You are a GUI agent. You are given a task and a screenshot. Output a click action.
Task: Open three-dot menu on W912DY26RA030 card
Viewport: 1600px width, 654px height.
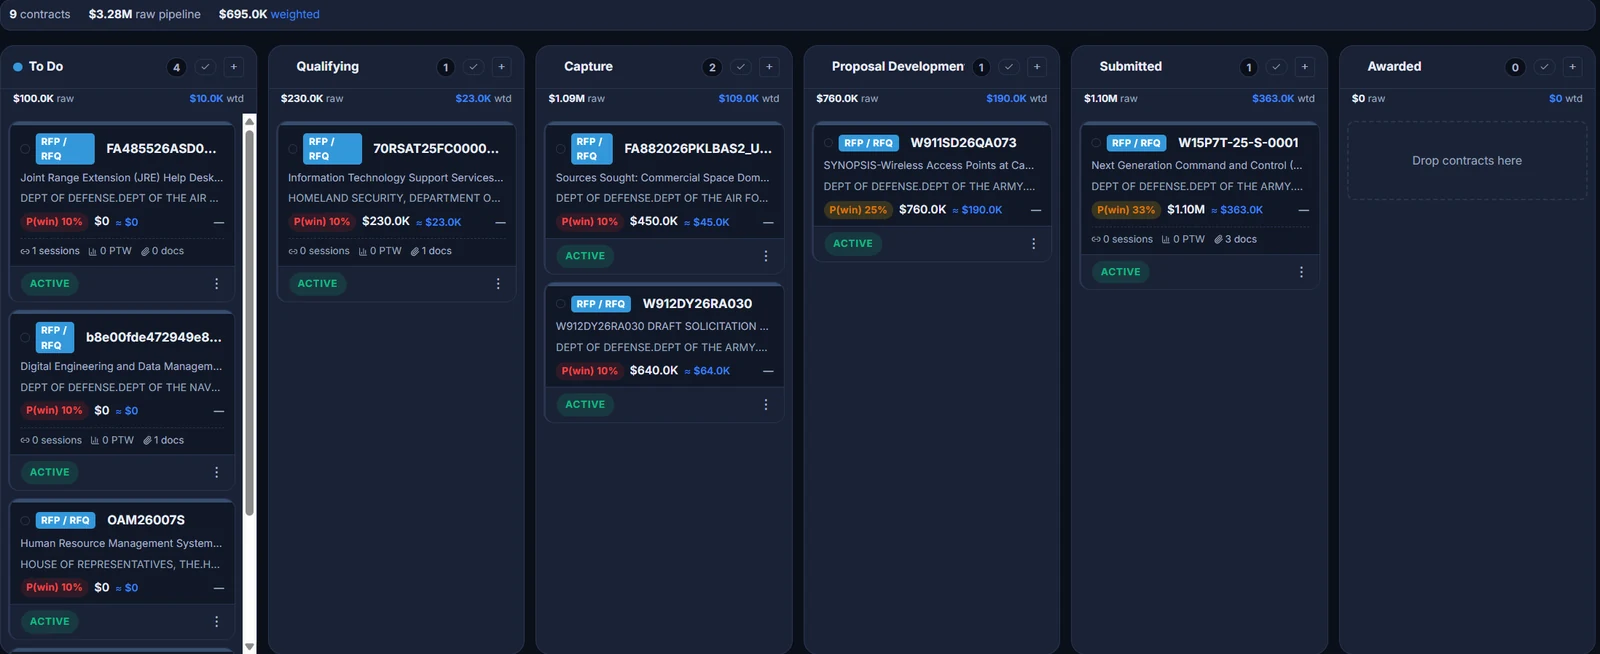(766, 405)
